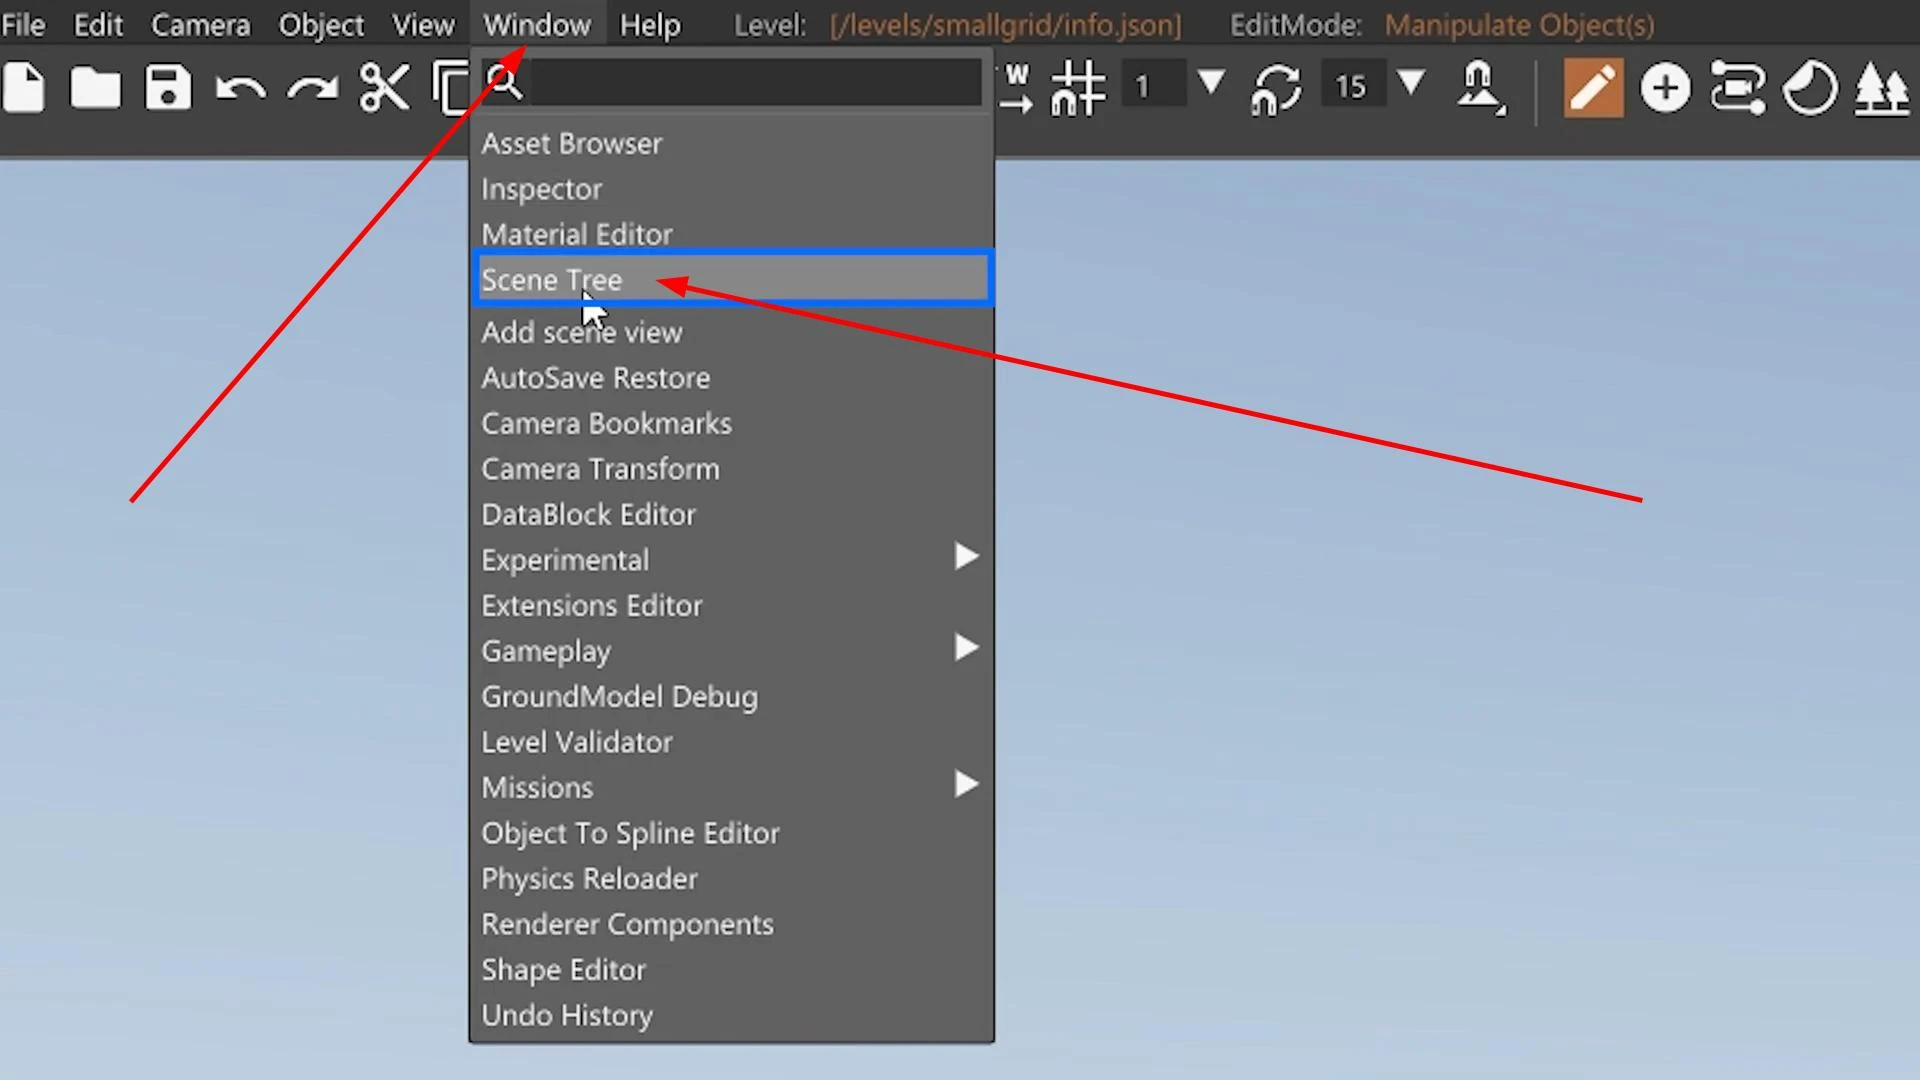The height and width of the screenshot is (1080, 1920).
Task: Select the orange pencil manipulate tool
Action: click(1593, 88)
